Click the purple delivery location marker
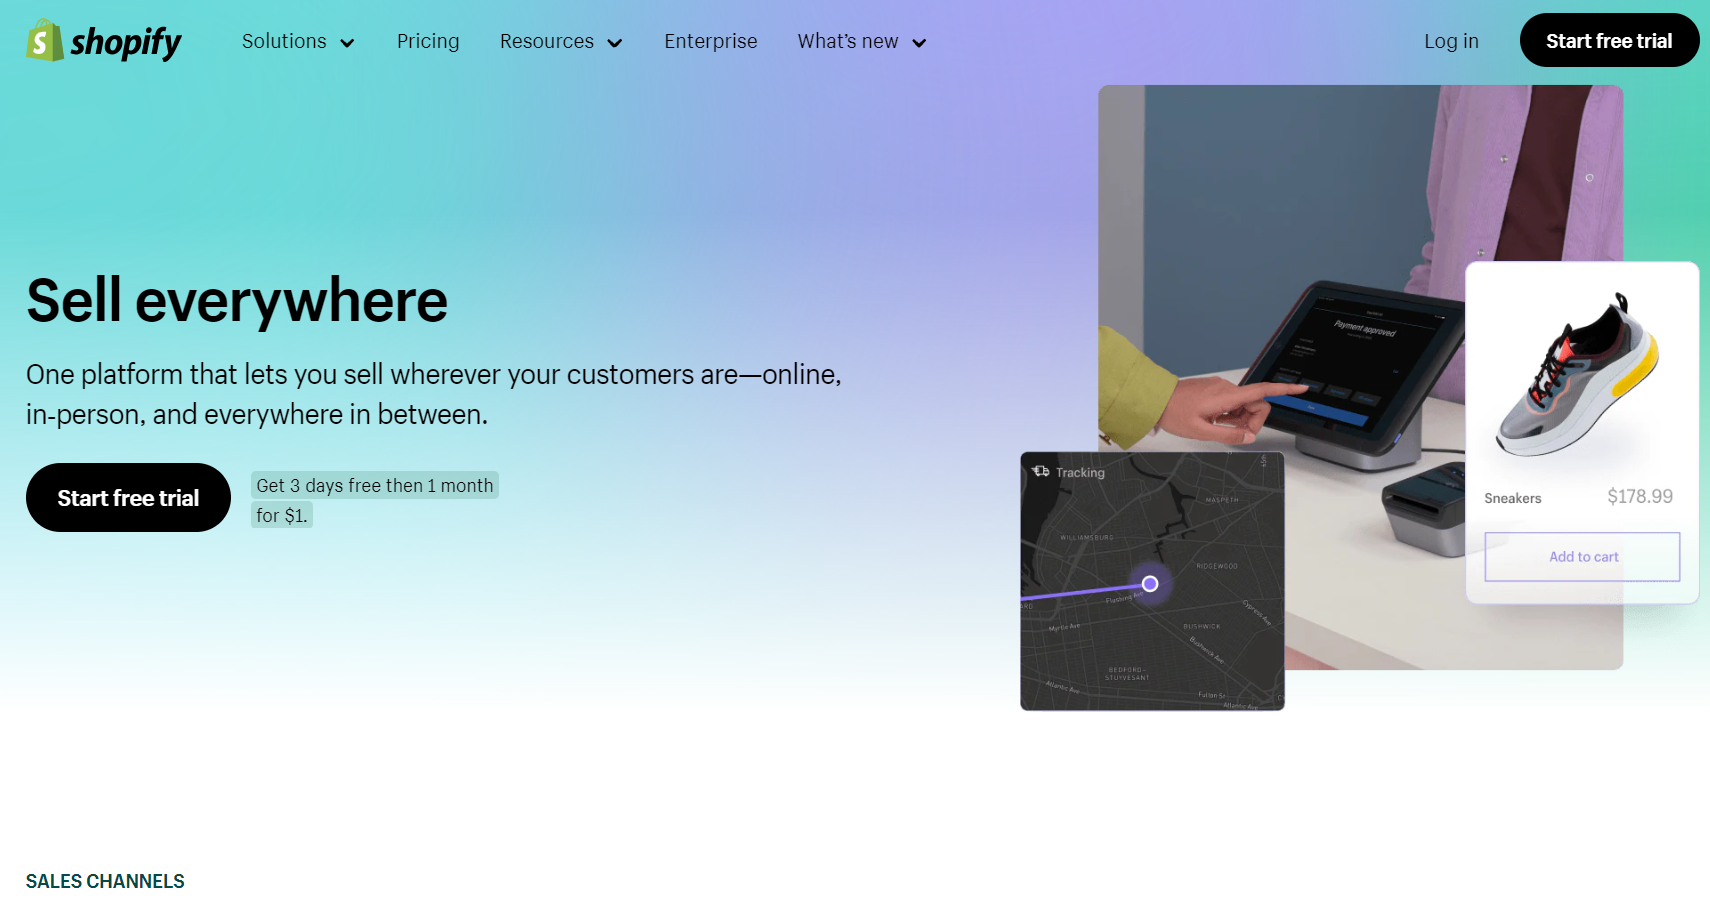 (x=1149, y=583)
